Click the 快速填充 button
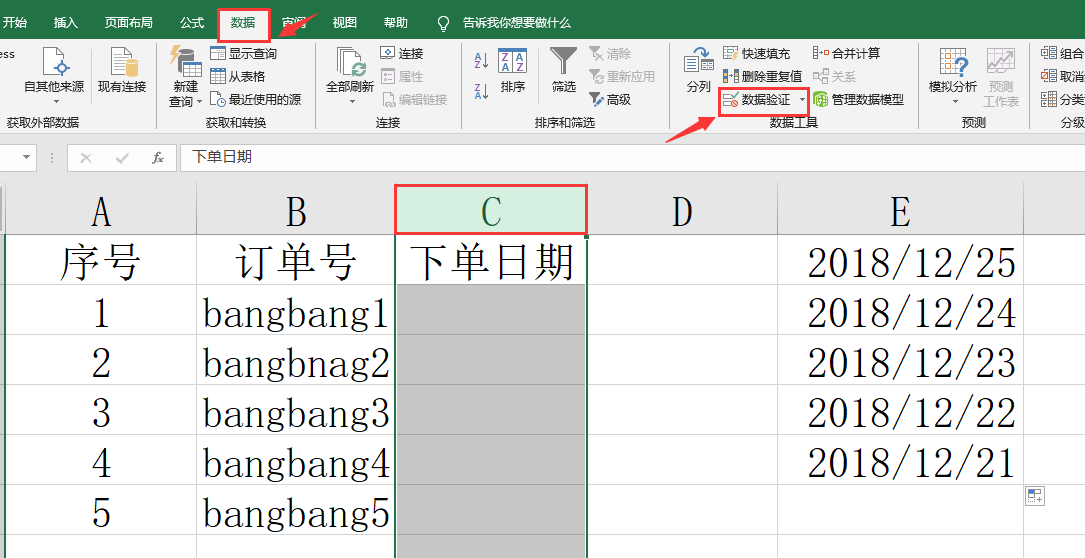Viewport: 1085px width, 558px height. tap(756, 53)
